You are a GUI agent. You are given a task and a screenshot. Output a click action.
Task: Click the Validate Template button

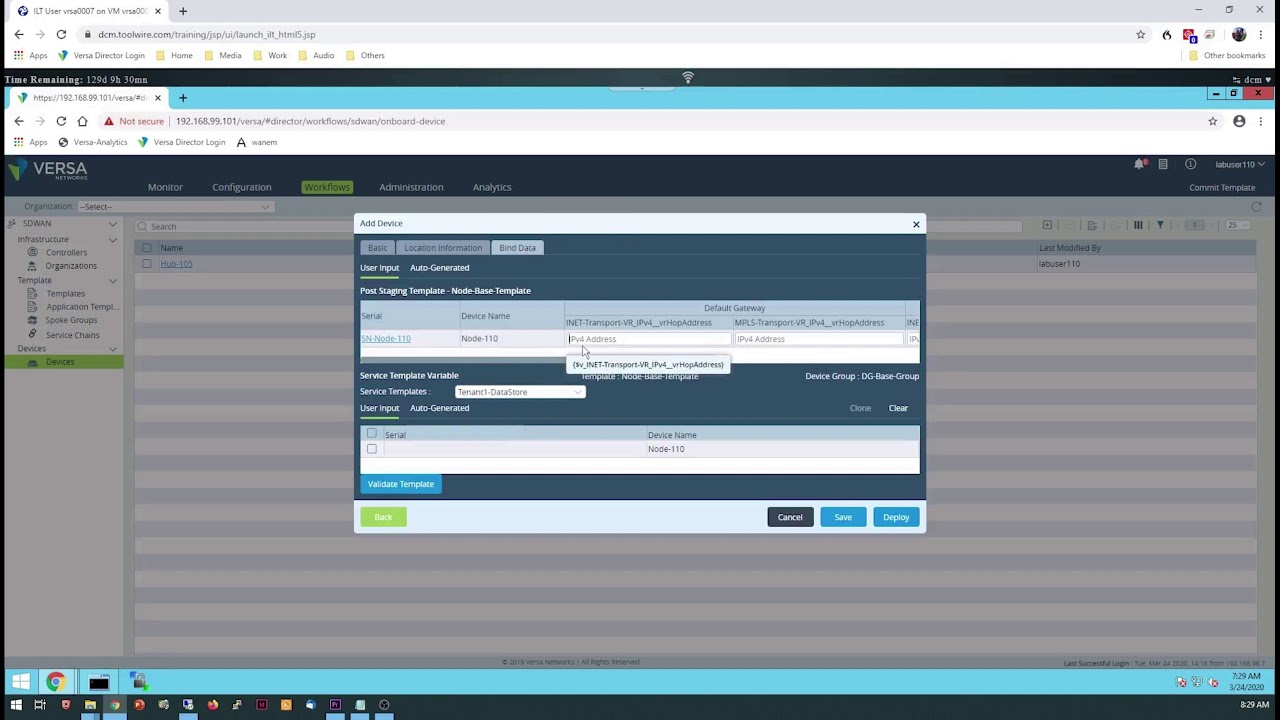point(400,484)
